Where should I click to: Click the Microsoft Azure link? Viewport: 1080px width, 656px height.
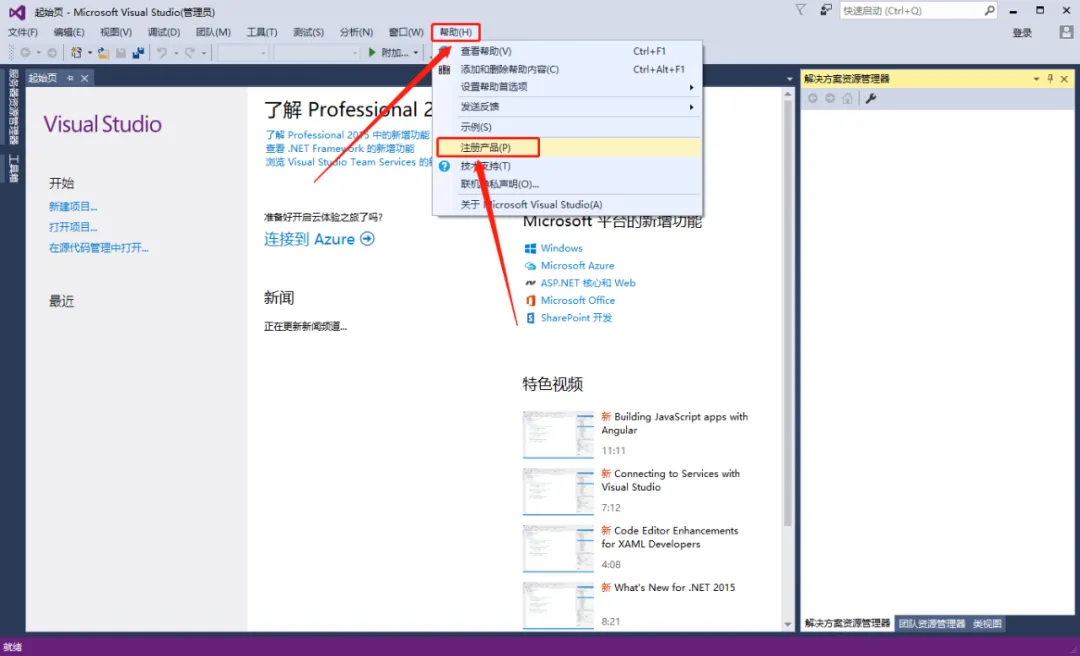point(577,265)
